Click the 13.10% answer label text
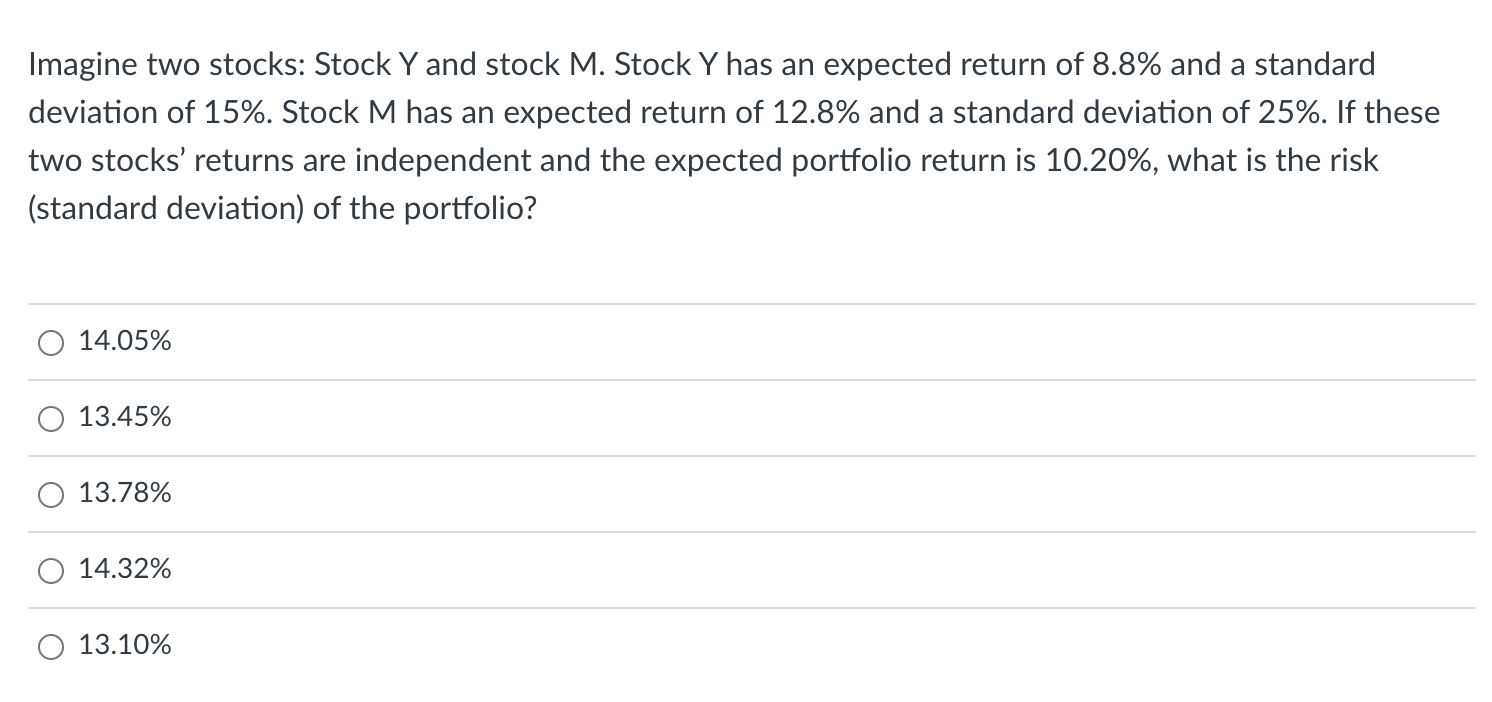 [x=124, y=645]
